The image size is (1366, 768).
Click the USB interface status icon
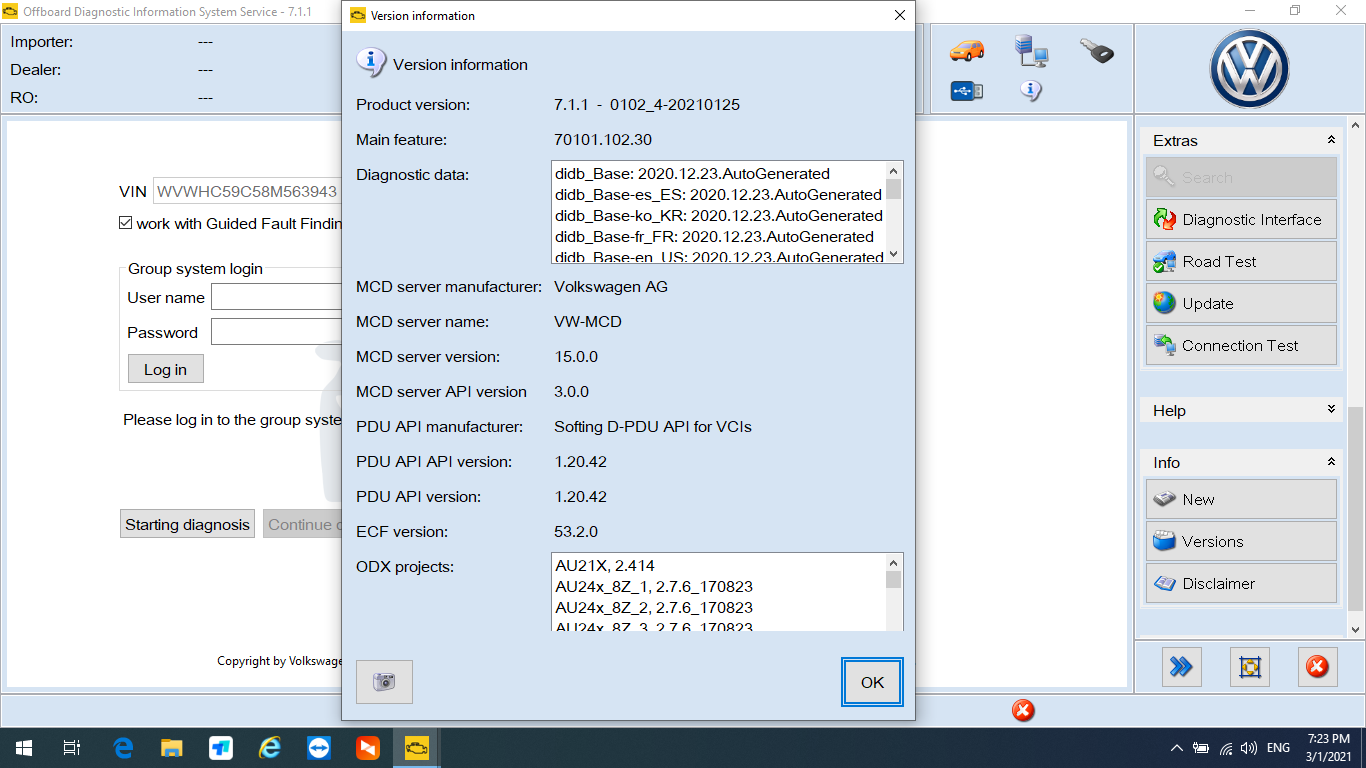[x=966, y=91]
